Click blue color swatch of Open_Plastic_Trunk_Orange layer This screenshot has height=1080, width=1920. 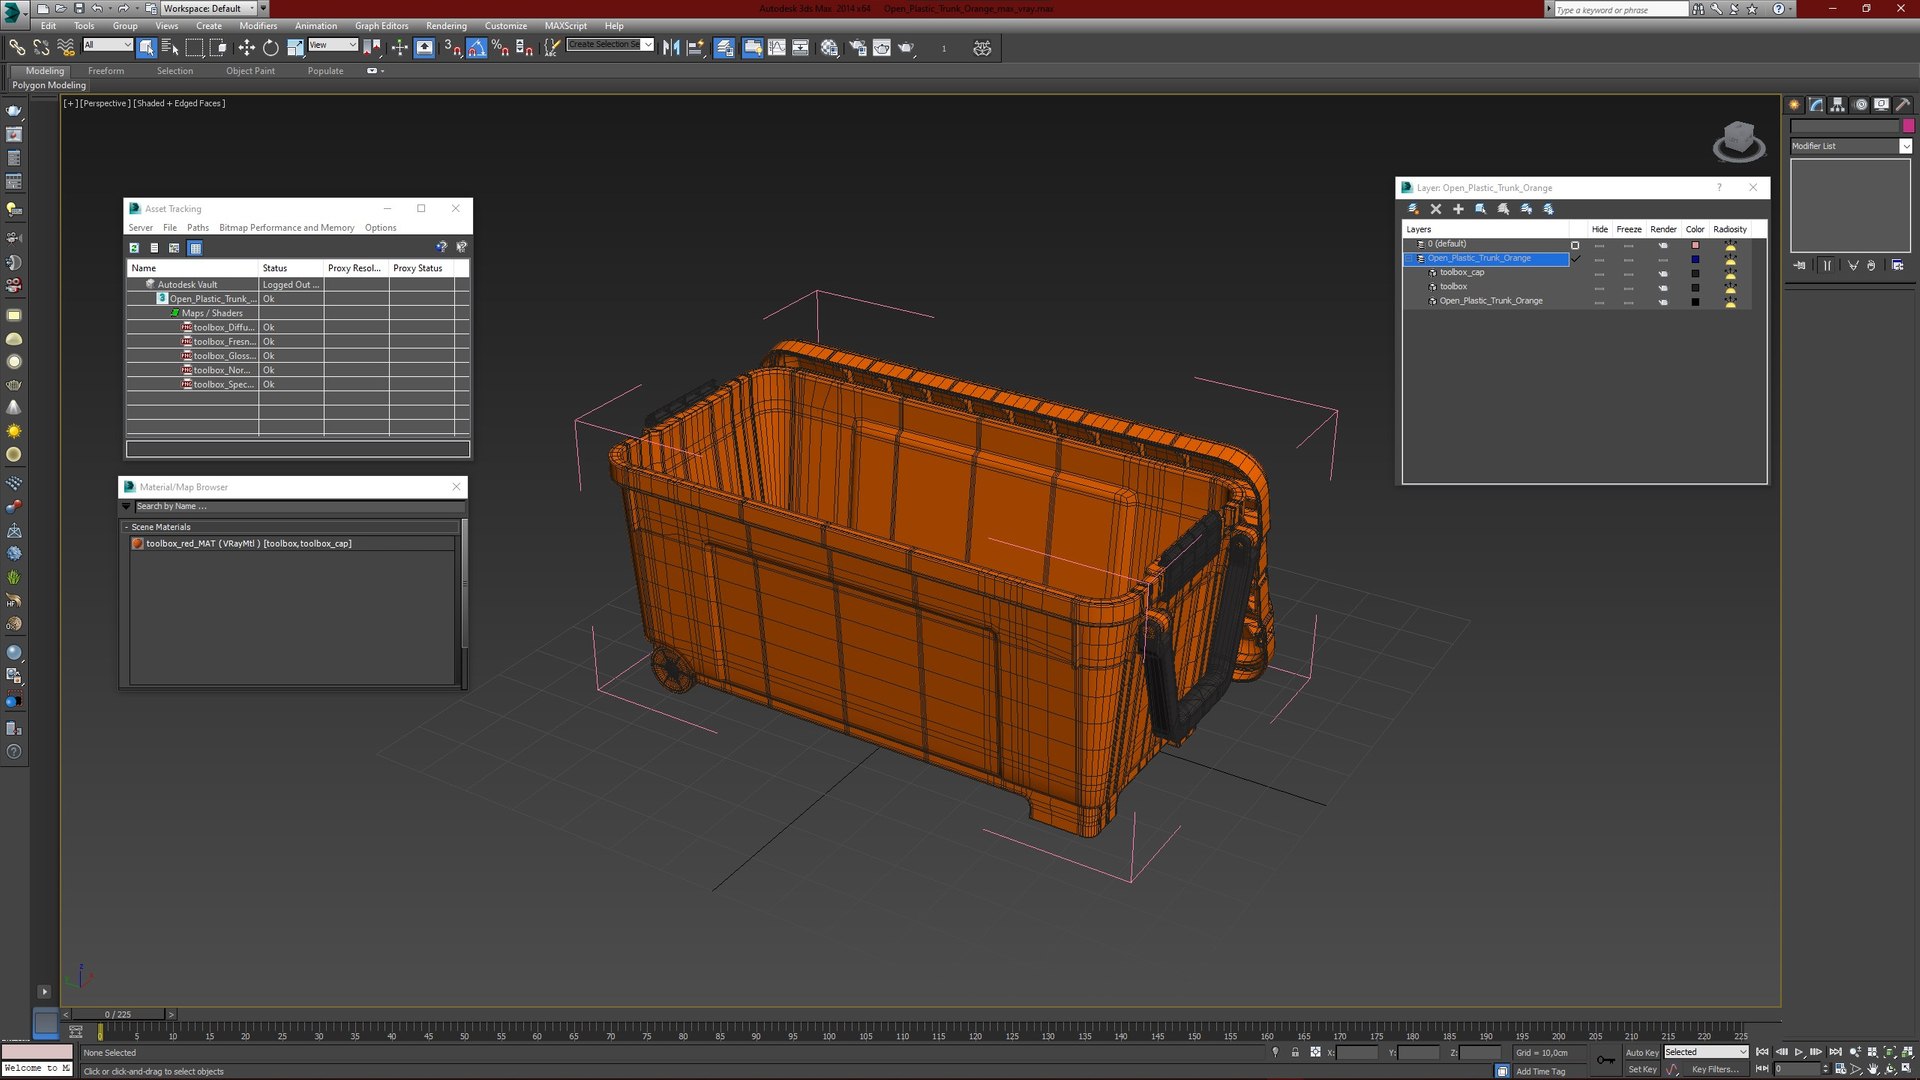coord(1695,259)
